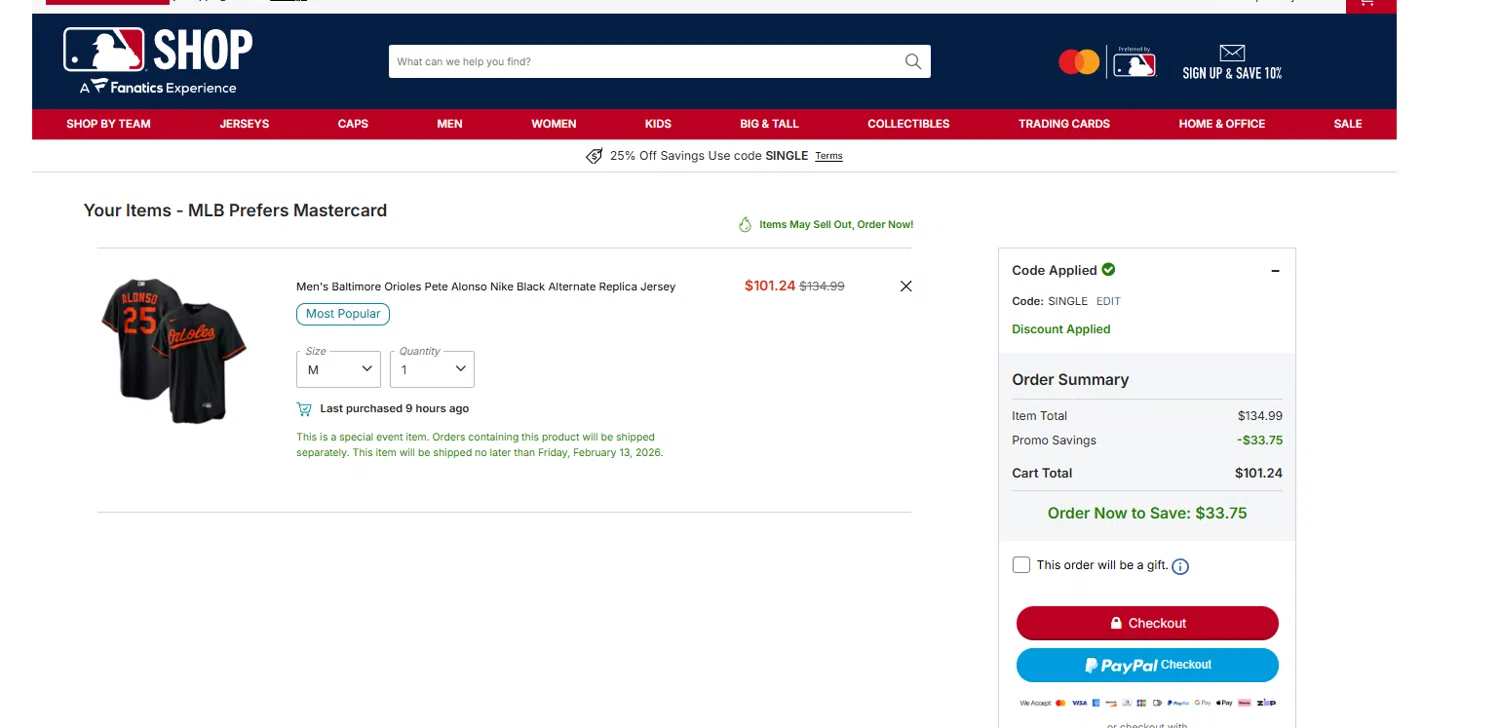This screenshot has width=1500, height=728.
Task: Click the flame sell-out icon
Action: (x=745, y=225)
